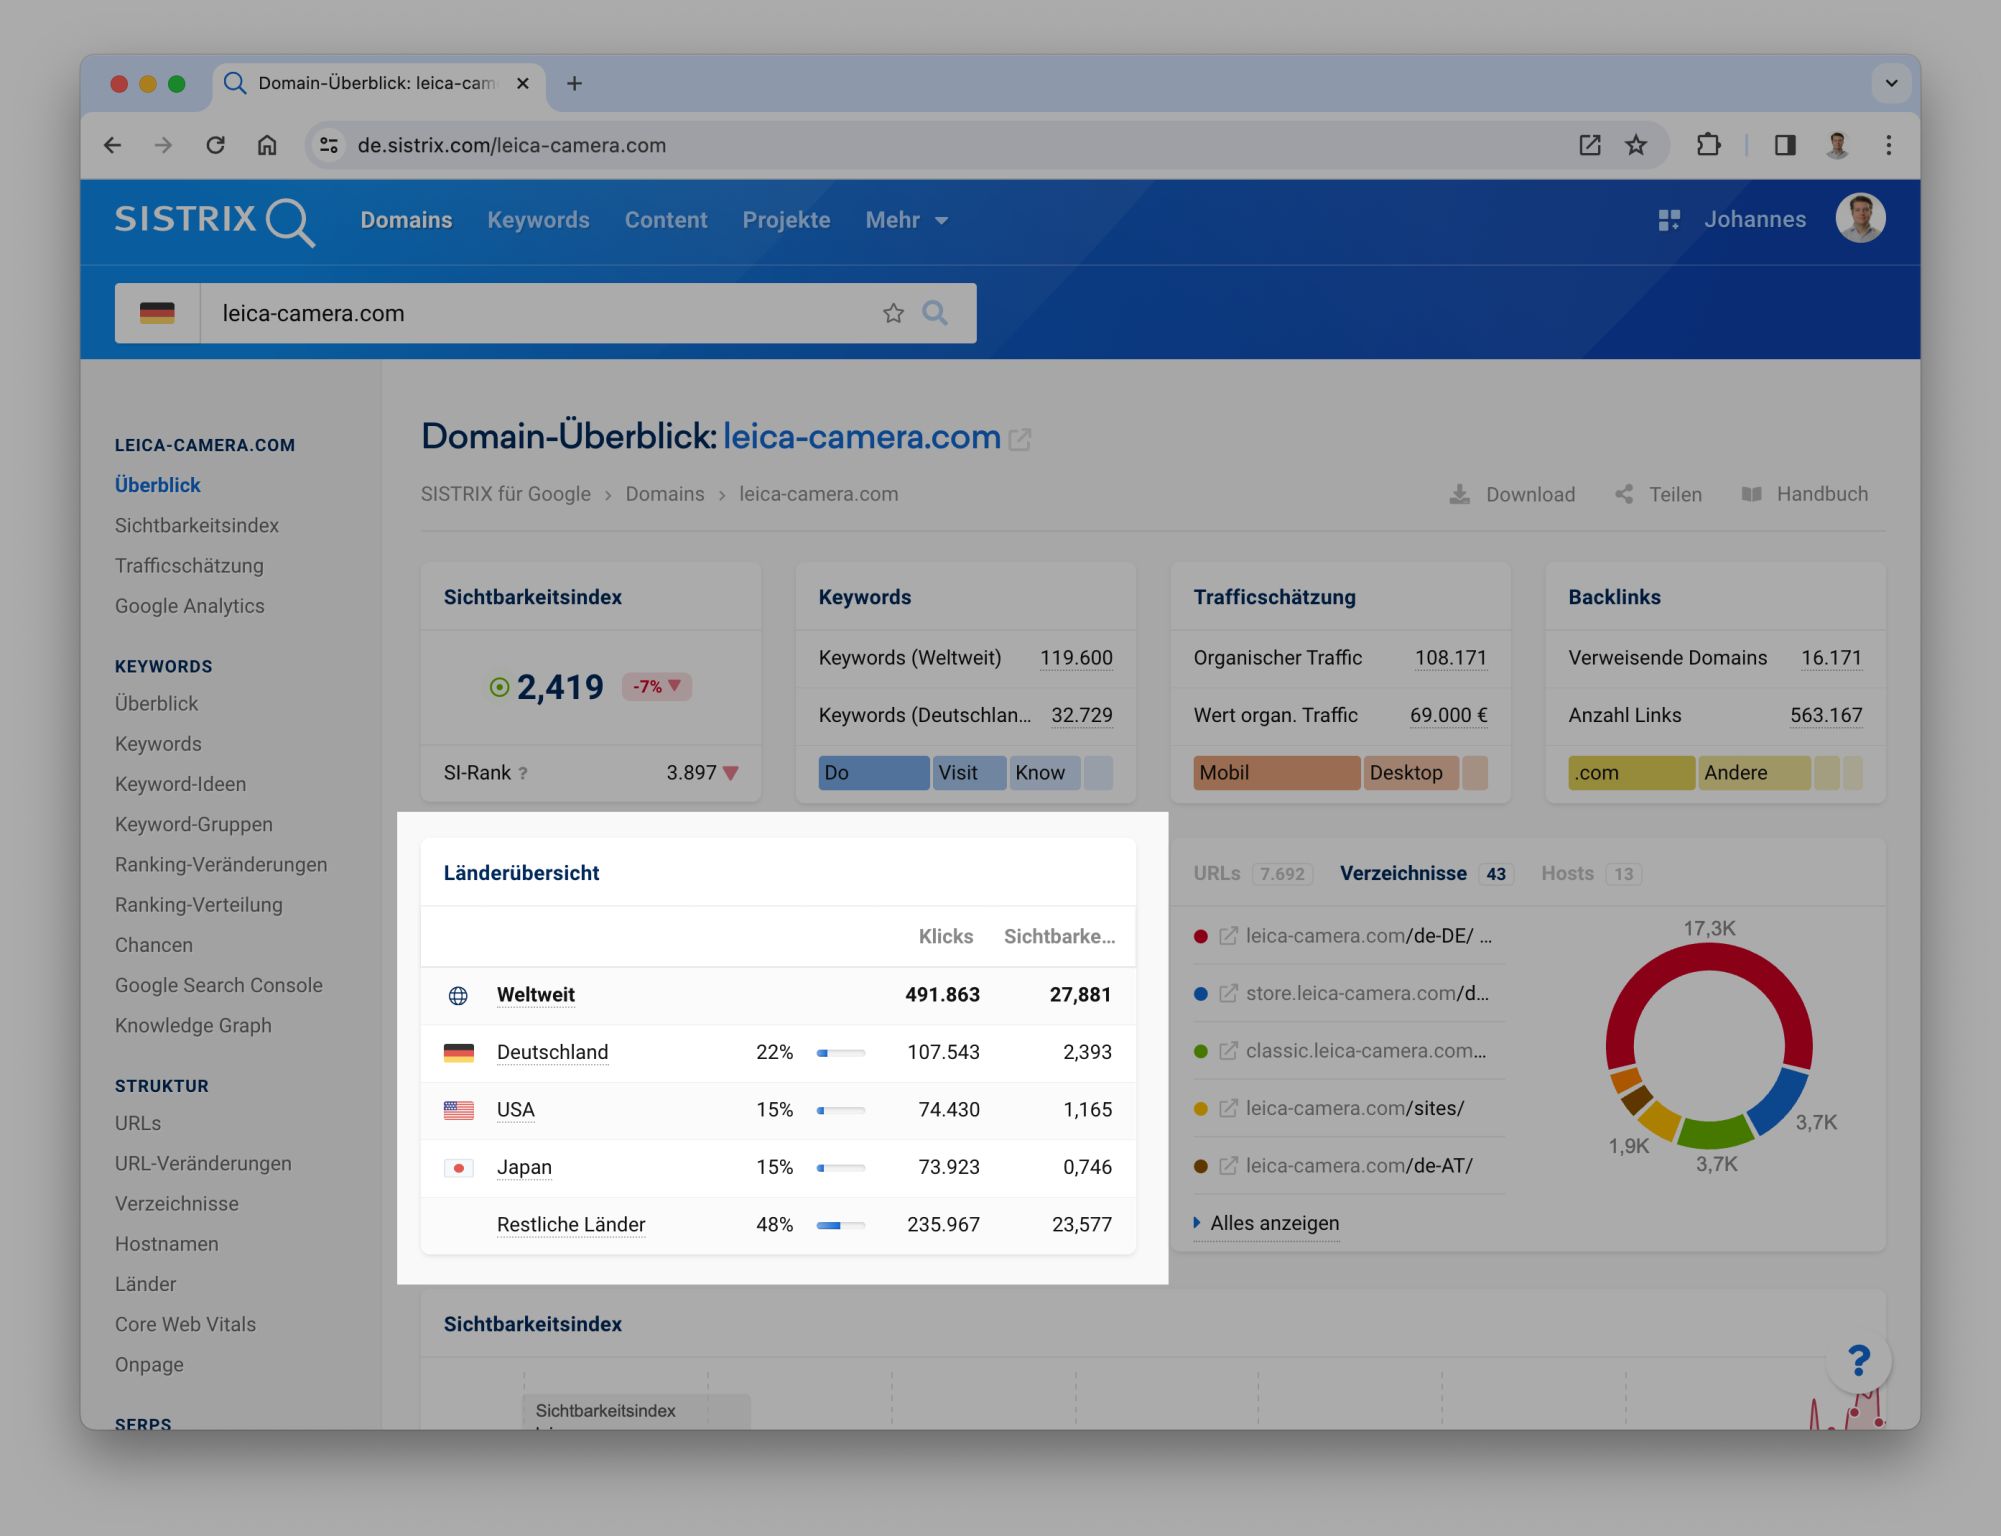Open browser extensions puzzle icon
Image resolution: width=2001 pixels, height=1536 pixels.
tap(1708, 145)
